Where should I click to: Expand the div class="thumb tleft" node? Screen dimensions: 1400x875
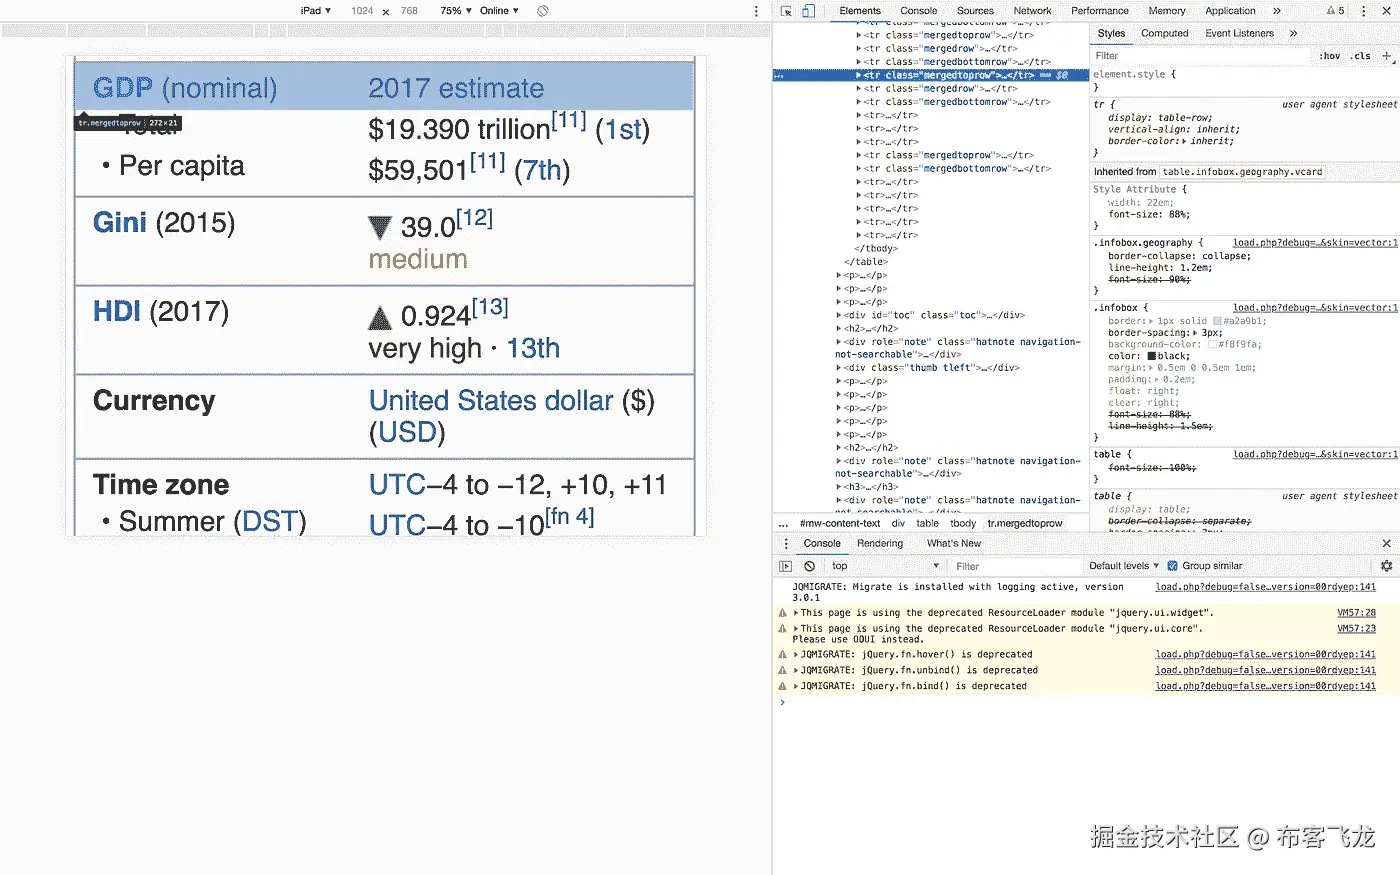[x=839, y=368]
